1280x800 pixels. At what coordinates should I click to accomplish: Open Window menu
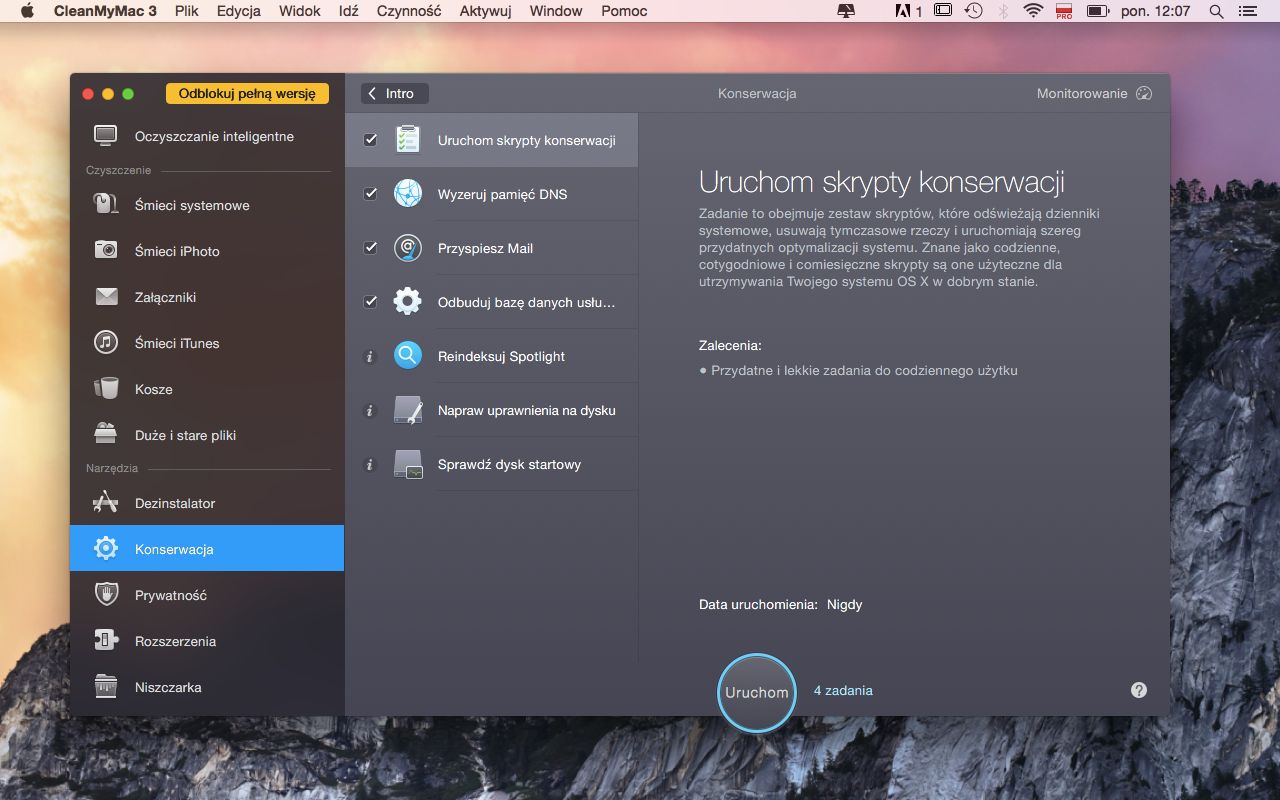click(x=556, y=11)
